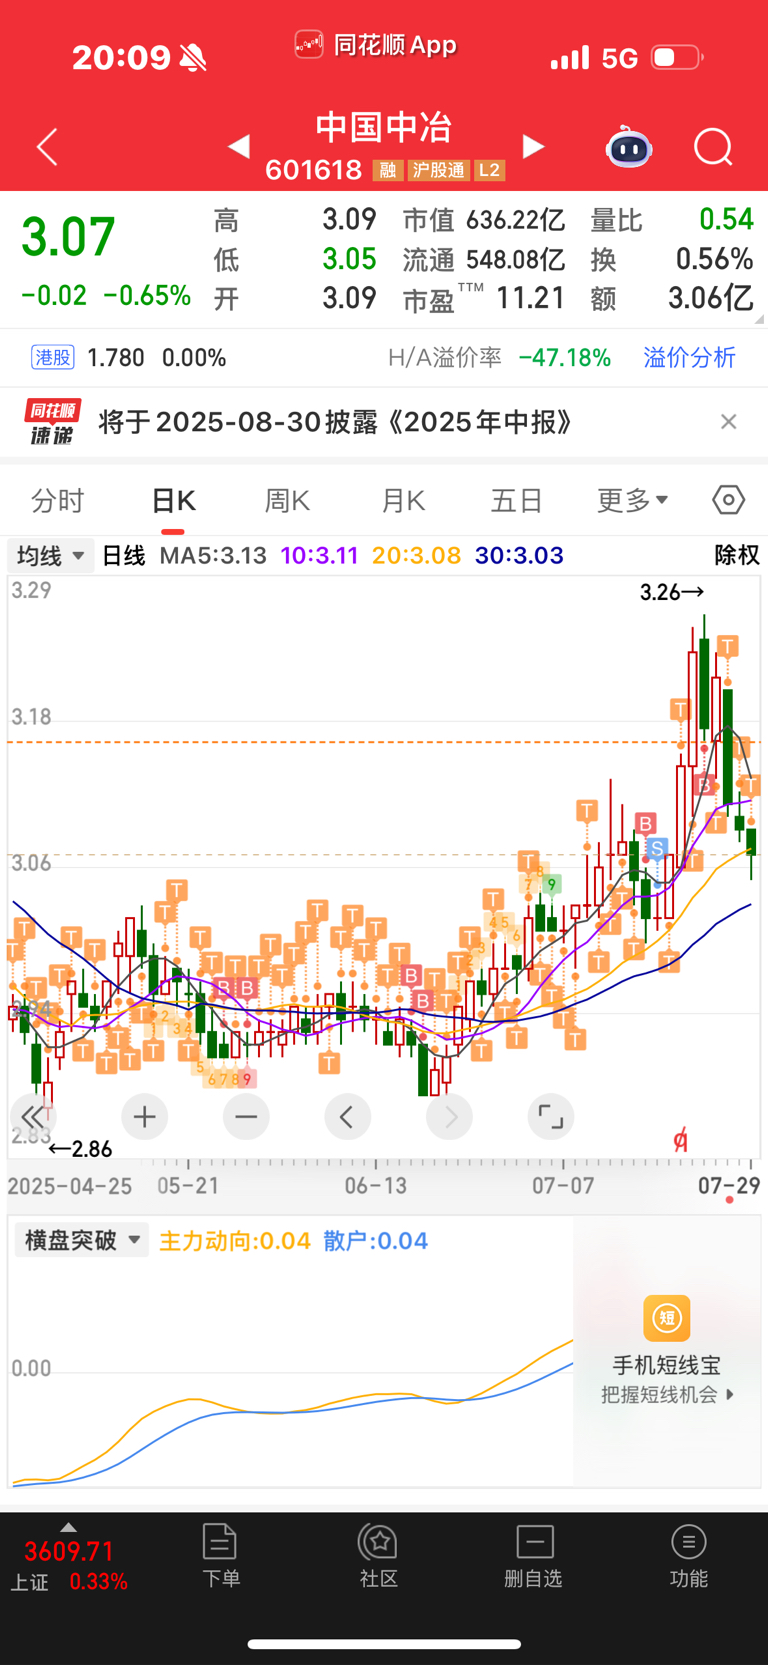Zoom out chart with minus button
The height and width of the screenshot is (1665, 769).
pos(246,1117)
